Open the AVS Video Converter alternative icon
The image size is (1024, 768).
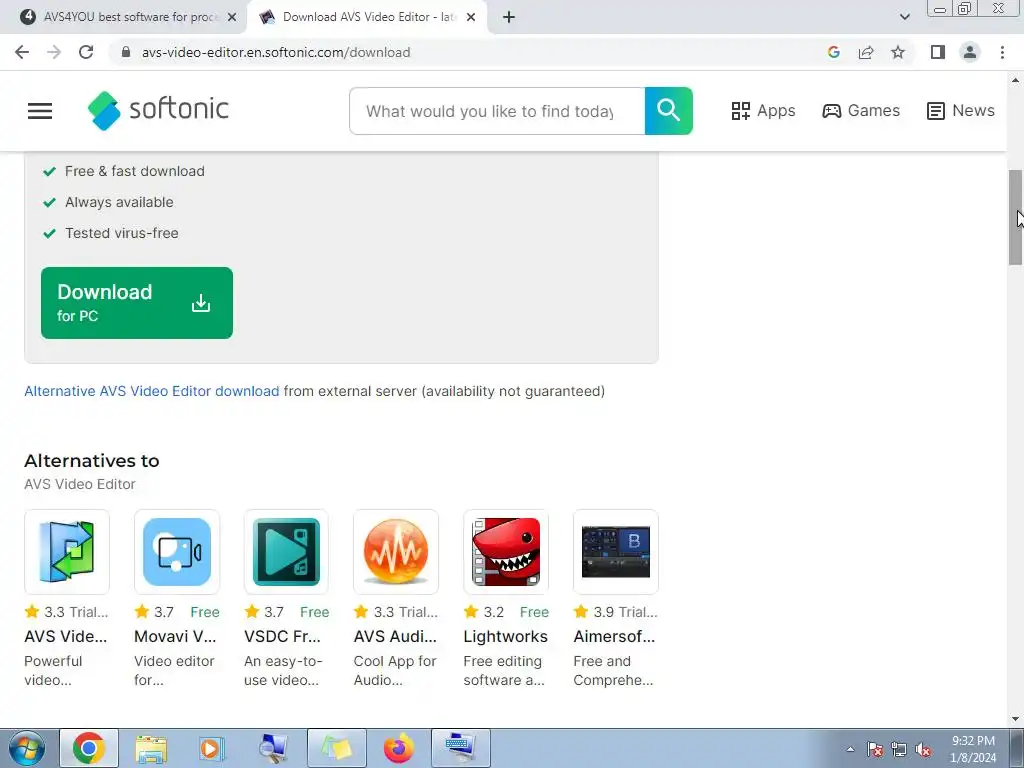pos(67,552)
